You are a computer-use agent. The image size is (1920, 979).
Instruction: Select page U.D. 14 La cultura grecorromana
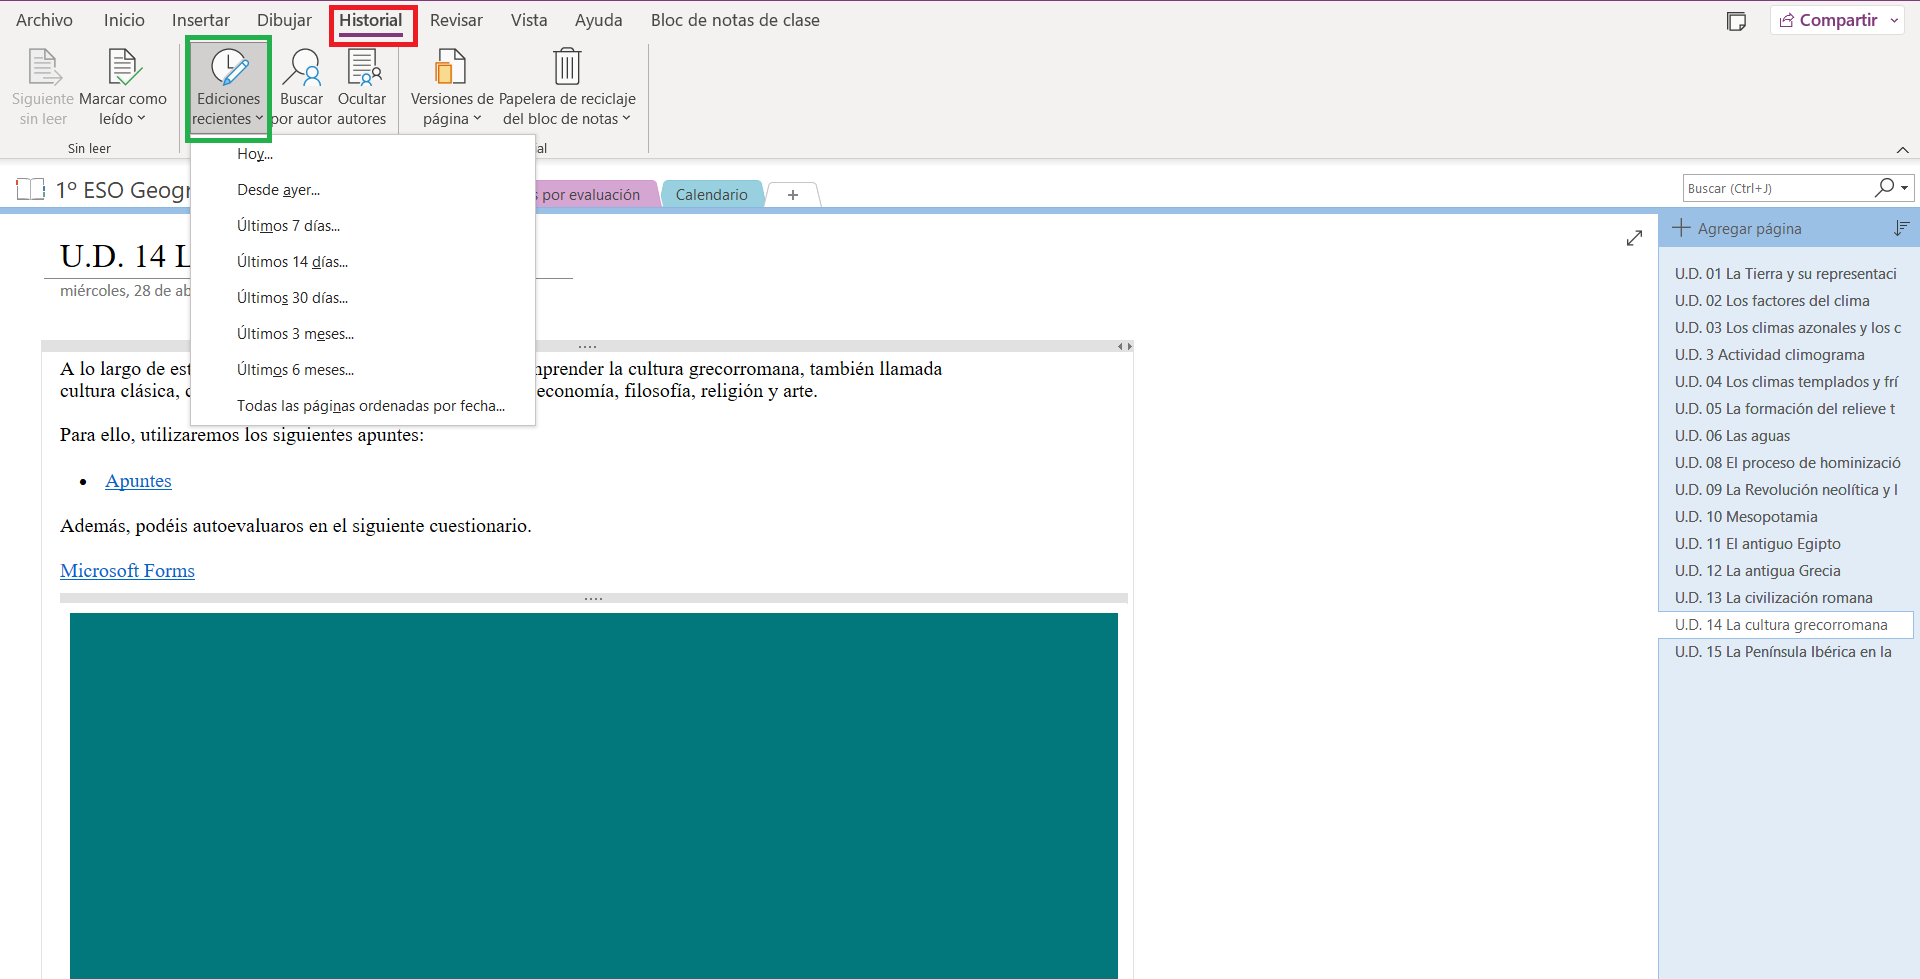(x=1786, y=625)
